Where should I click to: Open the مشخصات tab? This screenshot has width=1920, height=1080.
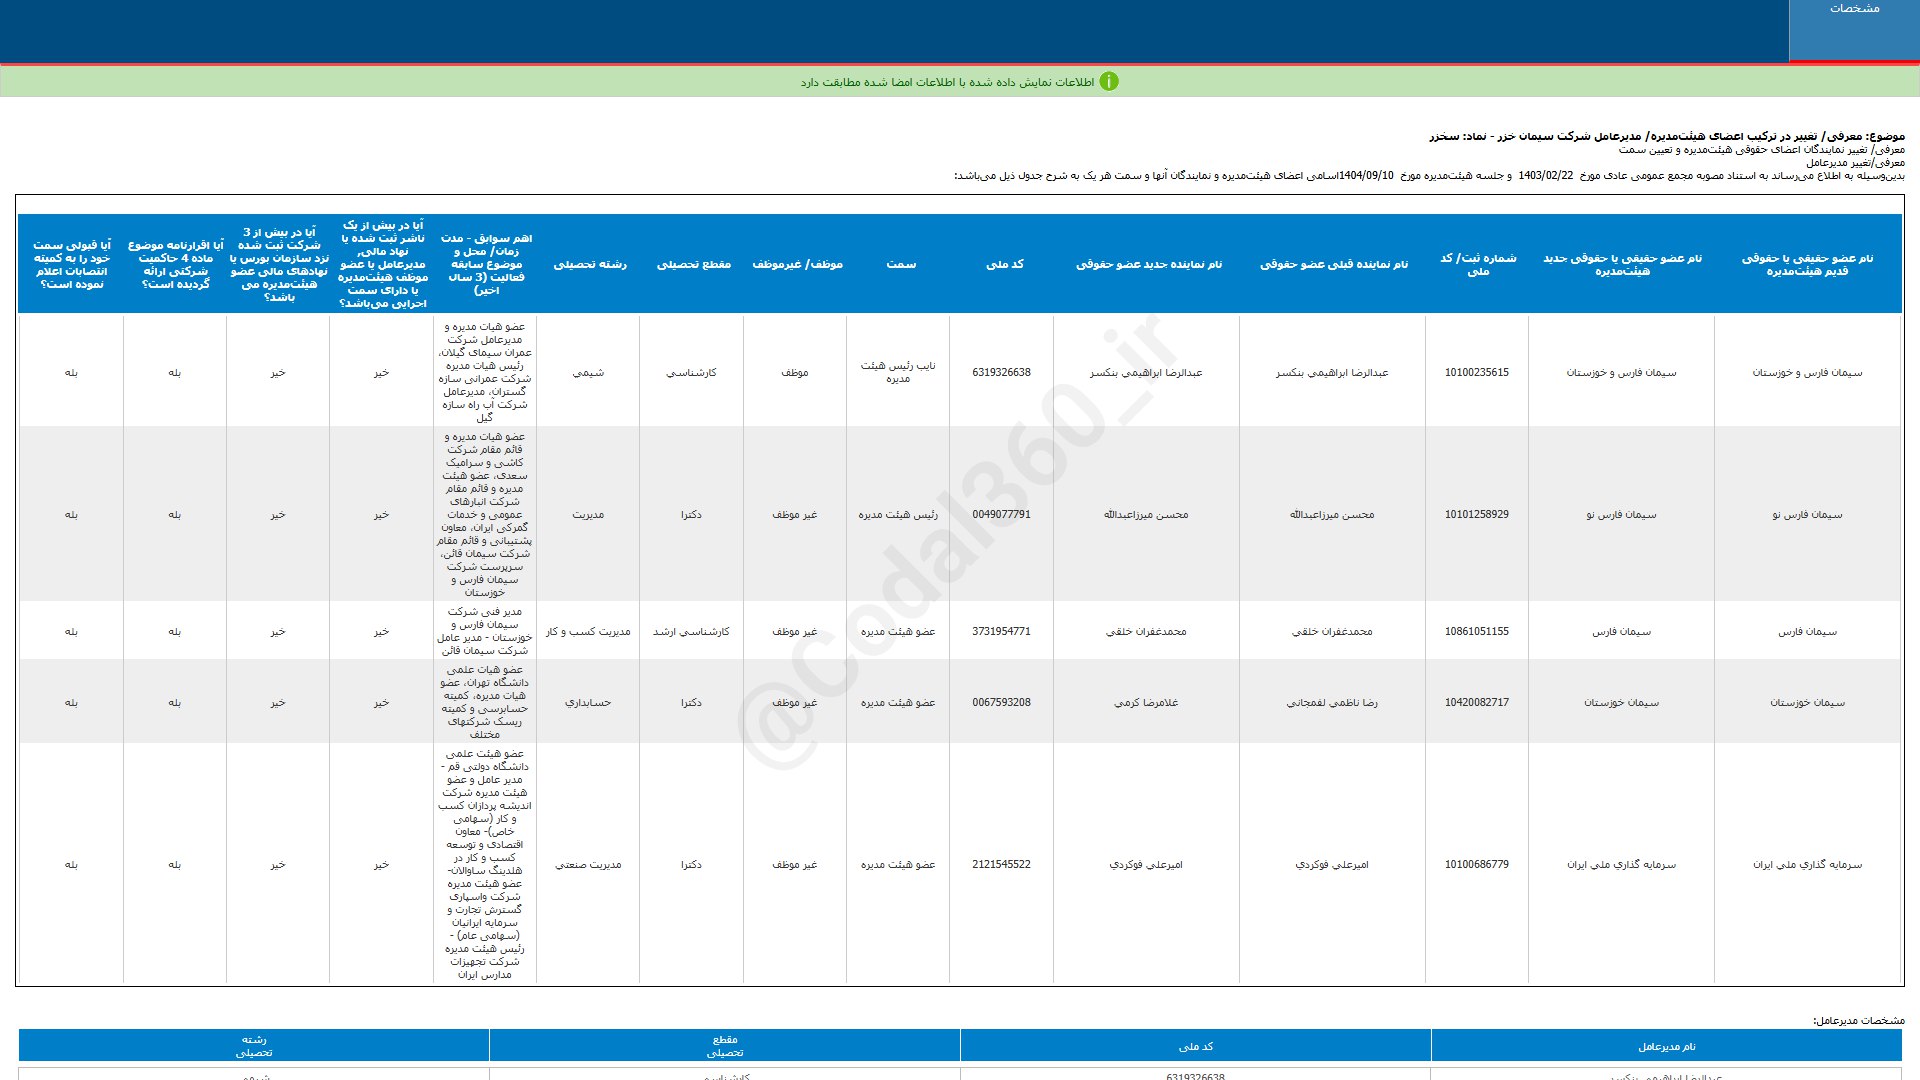[x=1854, y=9]
